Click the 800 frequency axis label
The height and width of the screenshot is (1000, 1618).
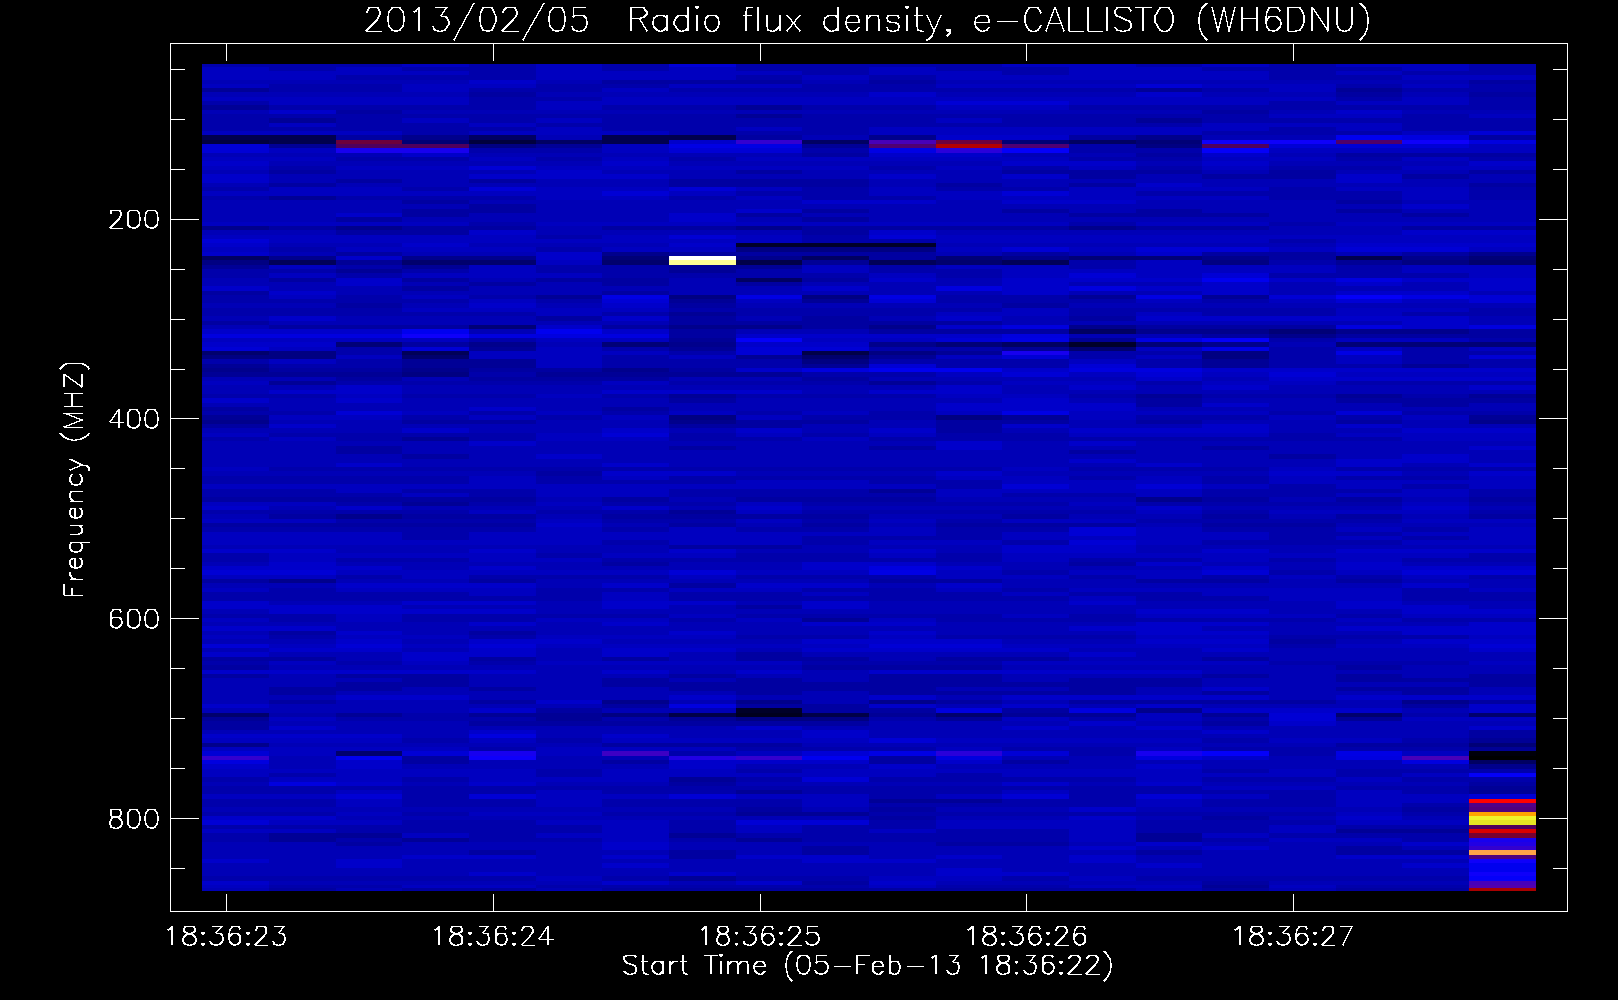134,820
